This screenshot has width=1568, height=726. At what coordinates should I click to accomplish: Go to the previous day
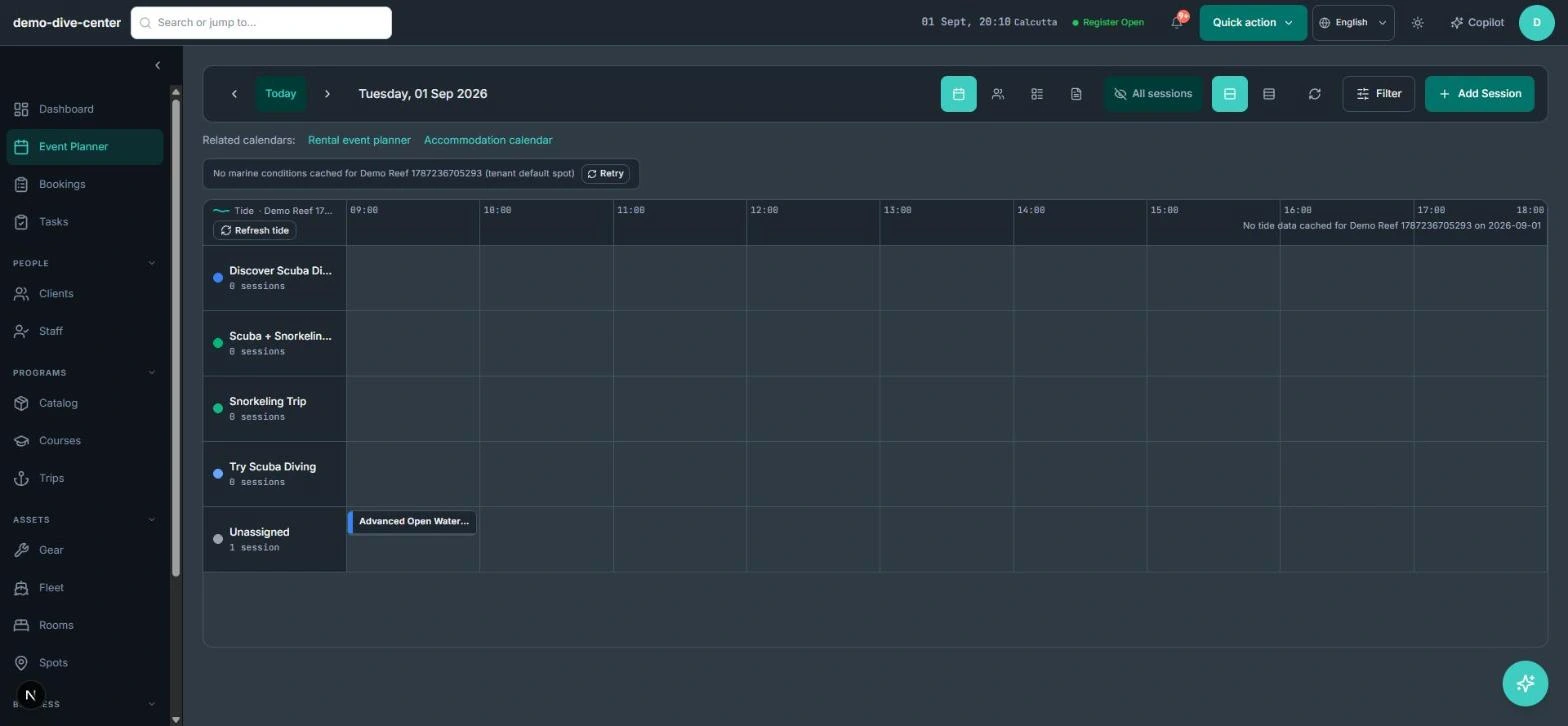click(x=234, y=94)
